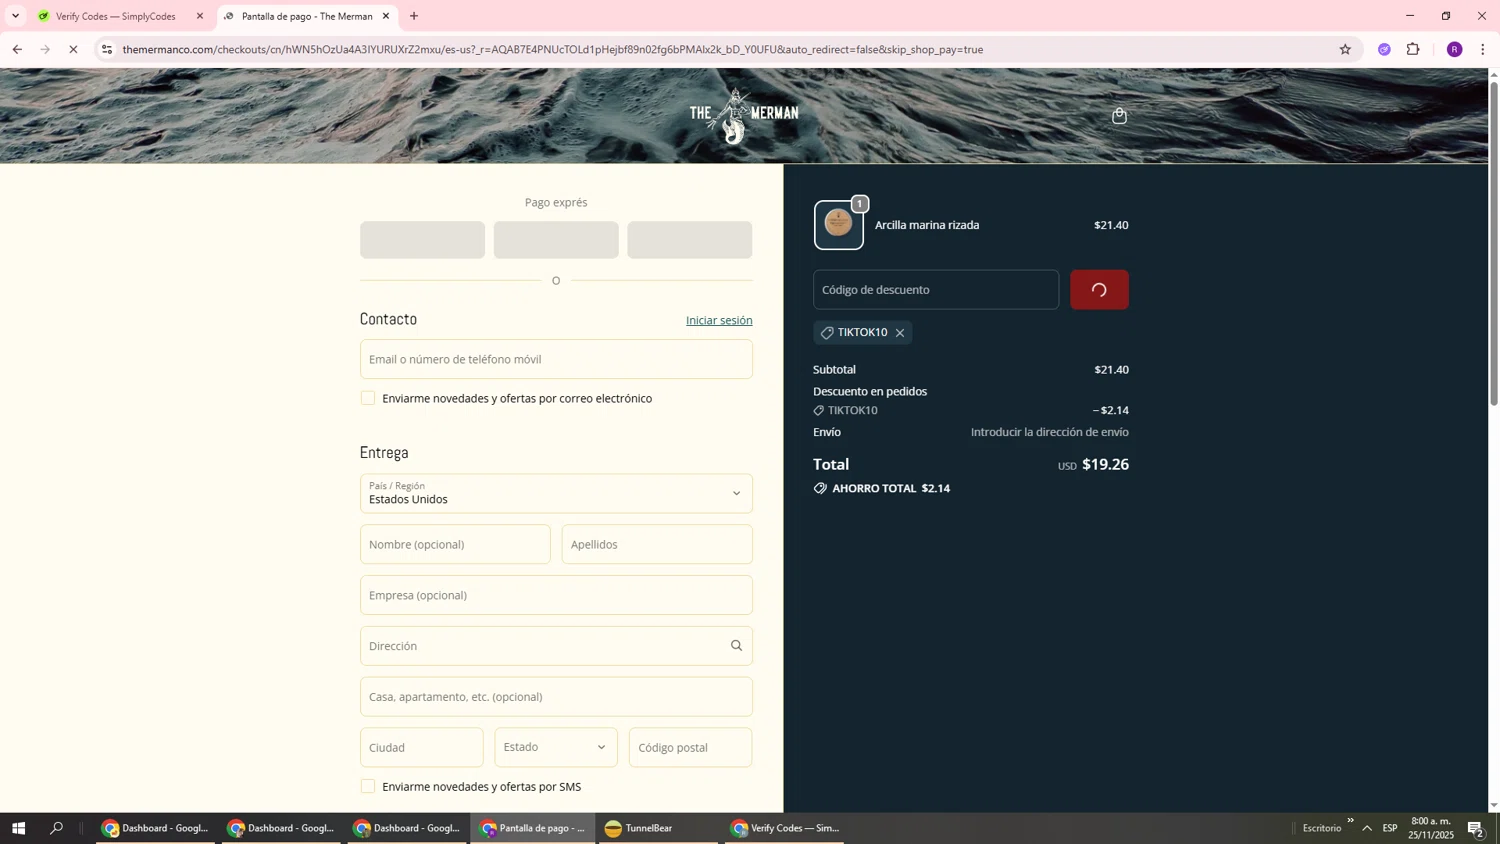
Task: Open the País / Región dropdown
Action: pos(556,494)
